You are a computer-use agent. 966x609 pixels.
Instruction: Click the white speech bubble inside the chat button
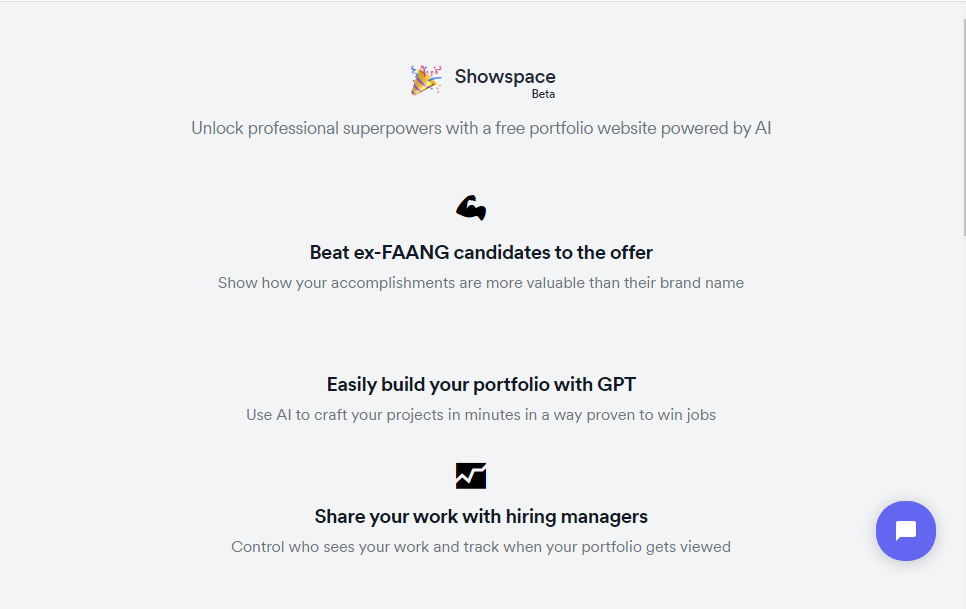[906, 531]
